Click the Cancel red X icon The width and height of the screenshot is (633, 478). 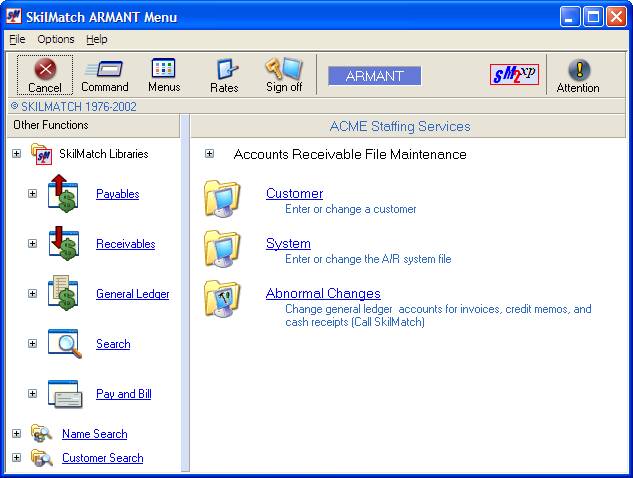(x=45, y=69)
